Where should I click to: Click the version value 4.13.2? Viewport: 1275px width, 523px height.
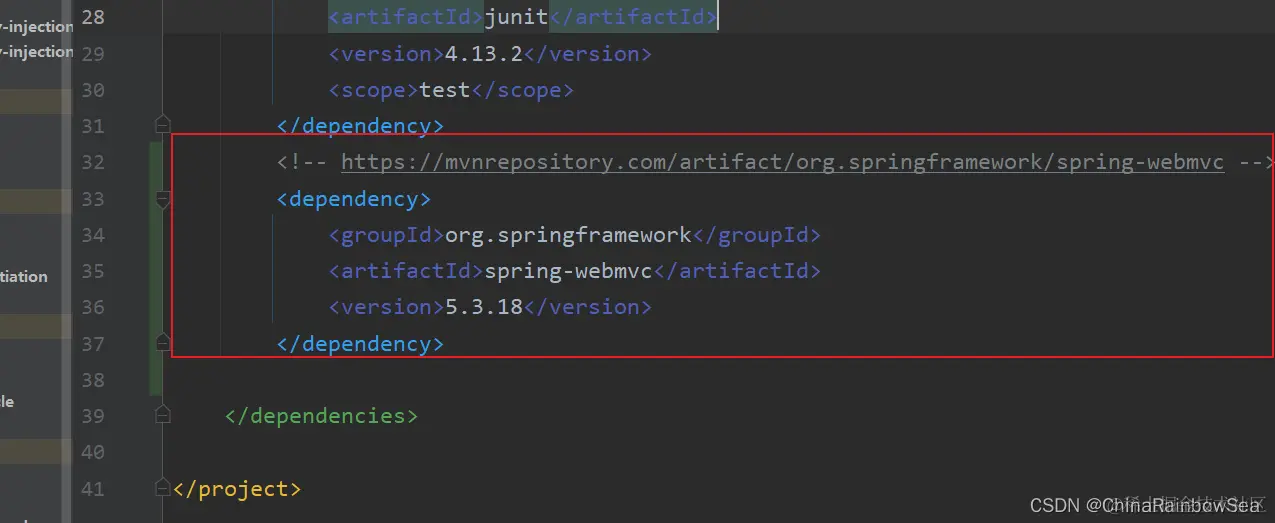coord(483,54)
